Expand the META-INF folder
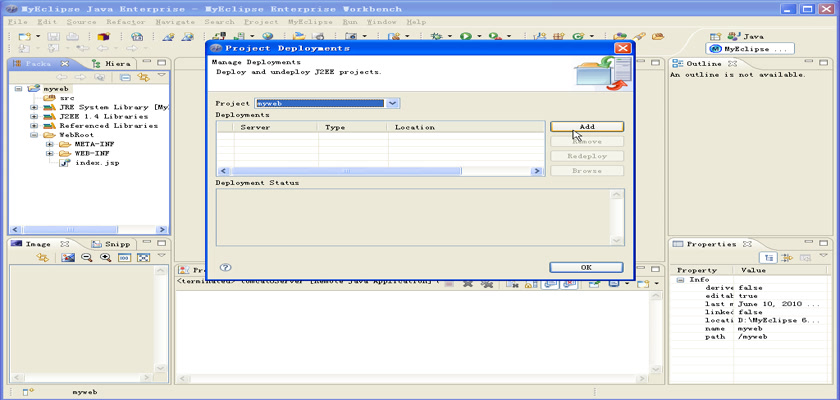 point(49,144)
